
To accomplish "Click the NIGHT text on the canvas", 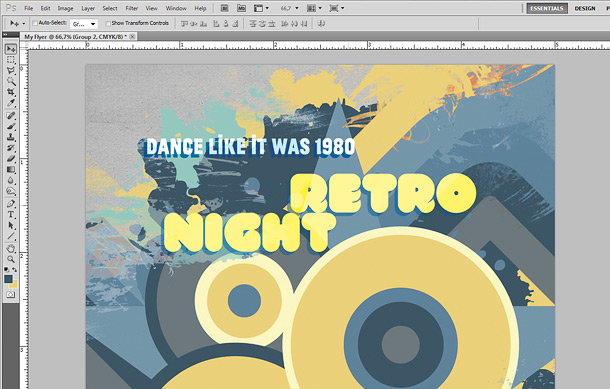I will [x=249, y=233].
